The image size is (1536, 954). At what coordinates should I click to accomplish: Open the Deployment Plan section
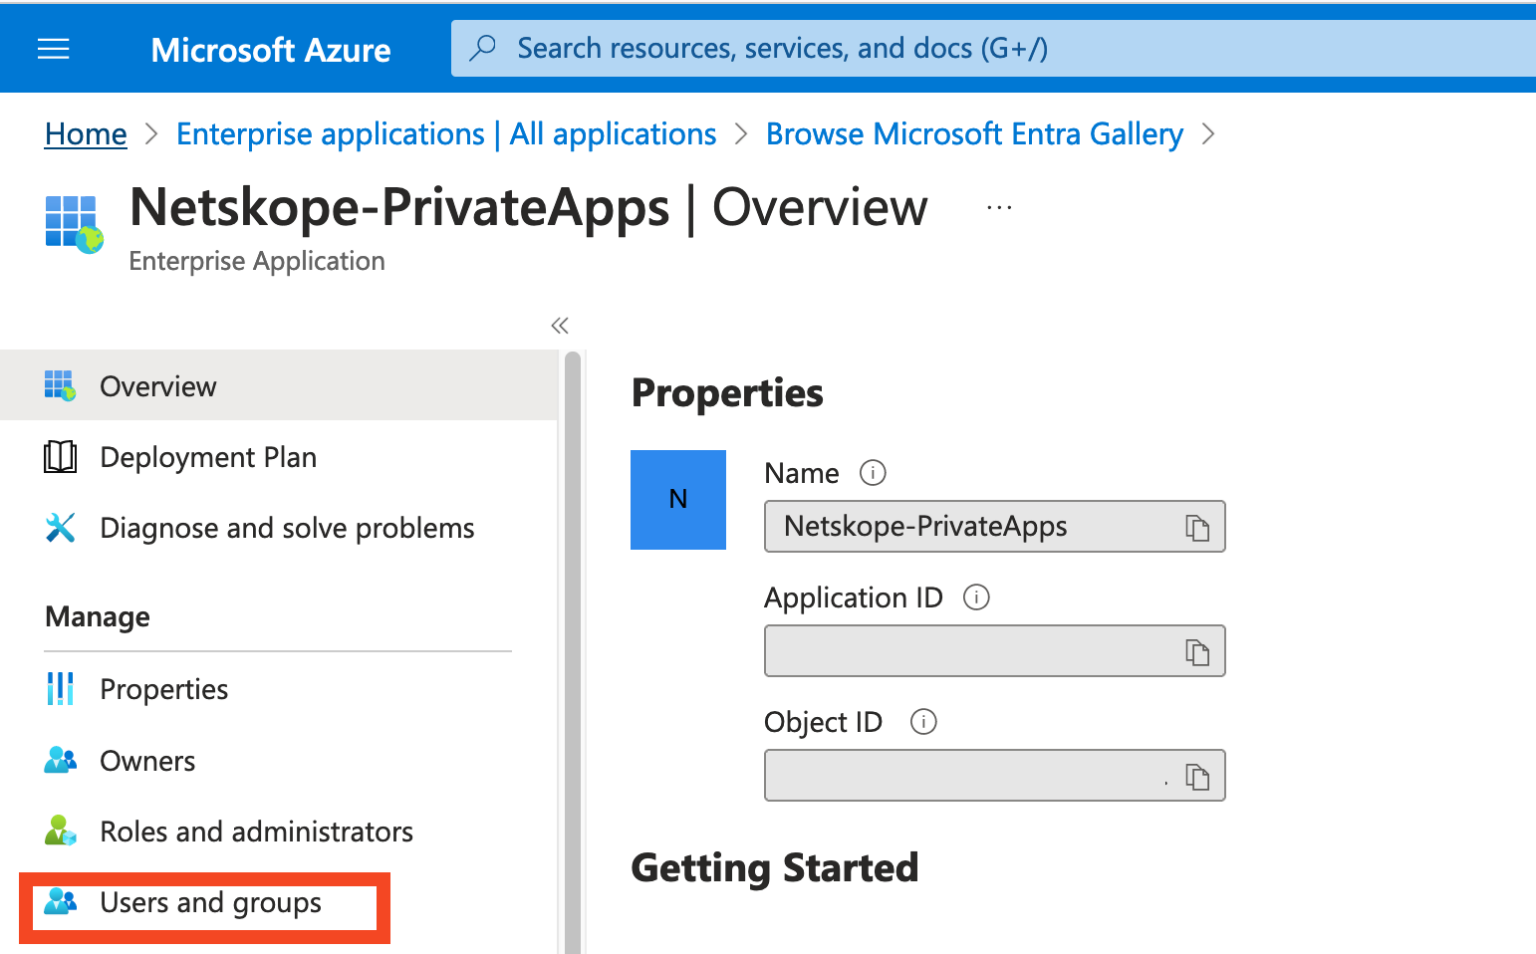coord(208,457)
